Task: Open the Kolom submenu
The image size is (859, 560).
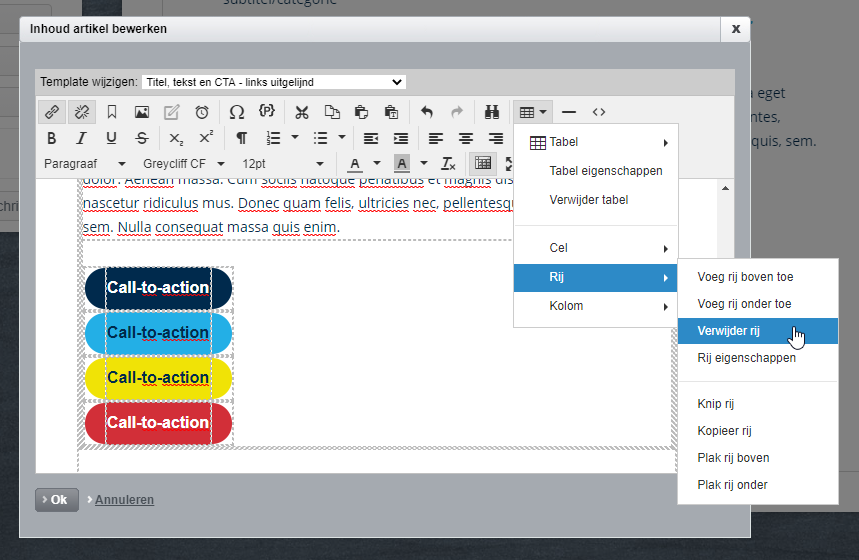Action: 595,306
